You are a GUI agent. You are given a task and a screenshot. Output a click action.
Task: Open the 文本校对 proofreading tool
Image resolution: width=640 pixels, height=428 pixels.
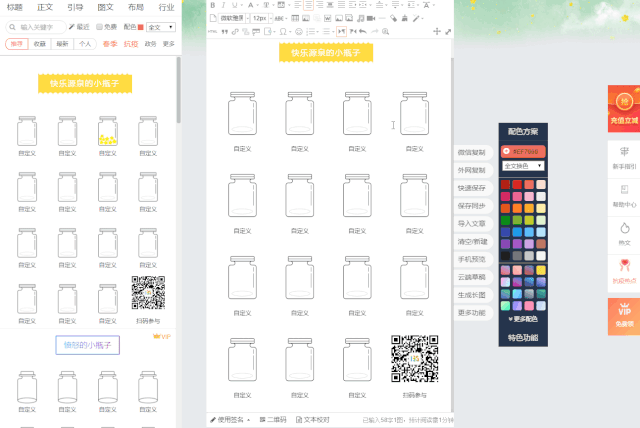[x=314, y=420]
